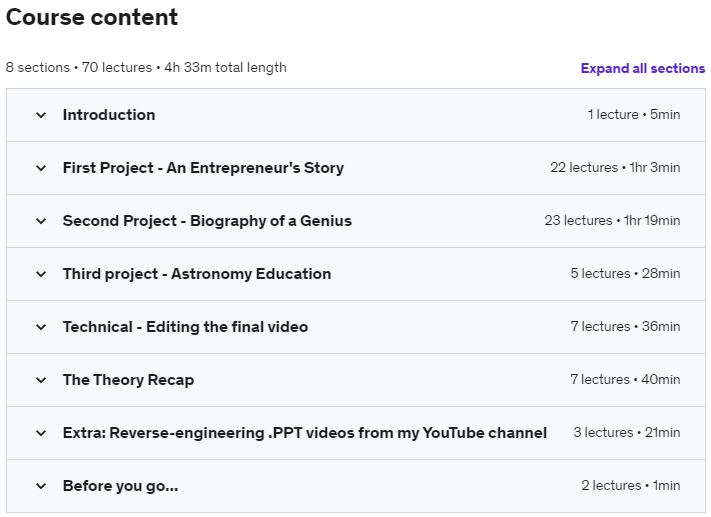Click the '3 lectures • 21min' label
This screenshot has width=711, height=517.
[627, 432]
